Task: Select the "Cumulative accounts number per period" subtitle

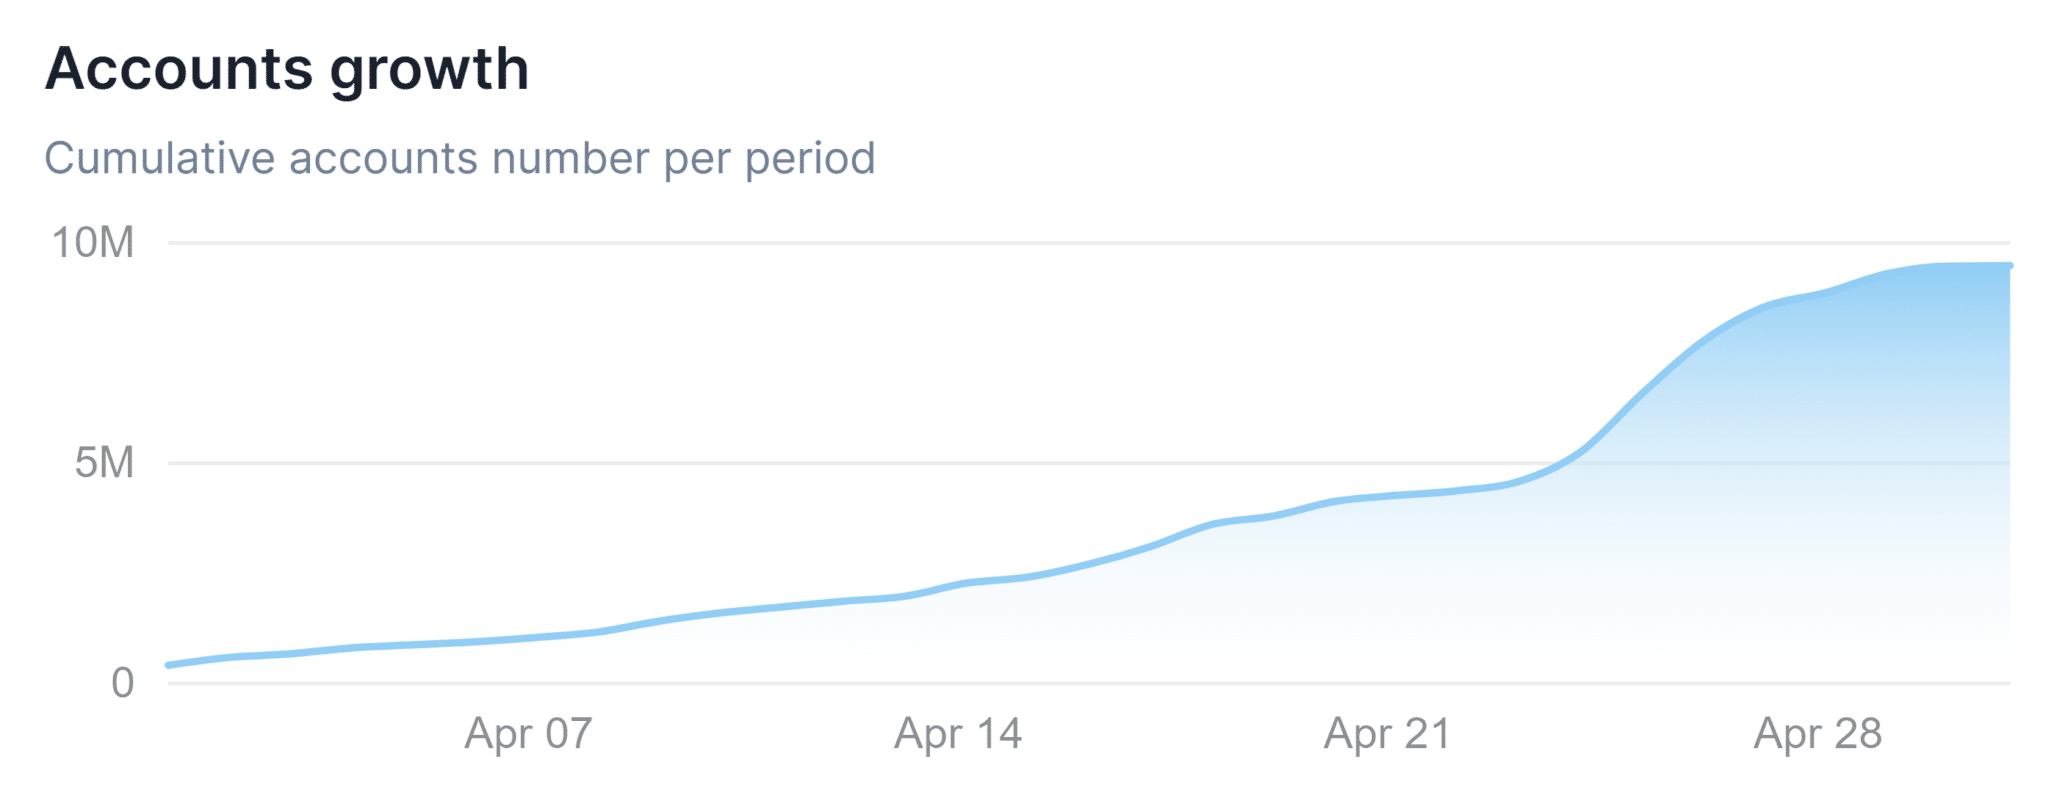Action: tap(460, 158)
